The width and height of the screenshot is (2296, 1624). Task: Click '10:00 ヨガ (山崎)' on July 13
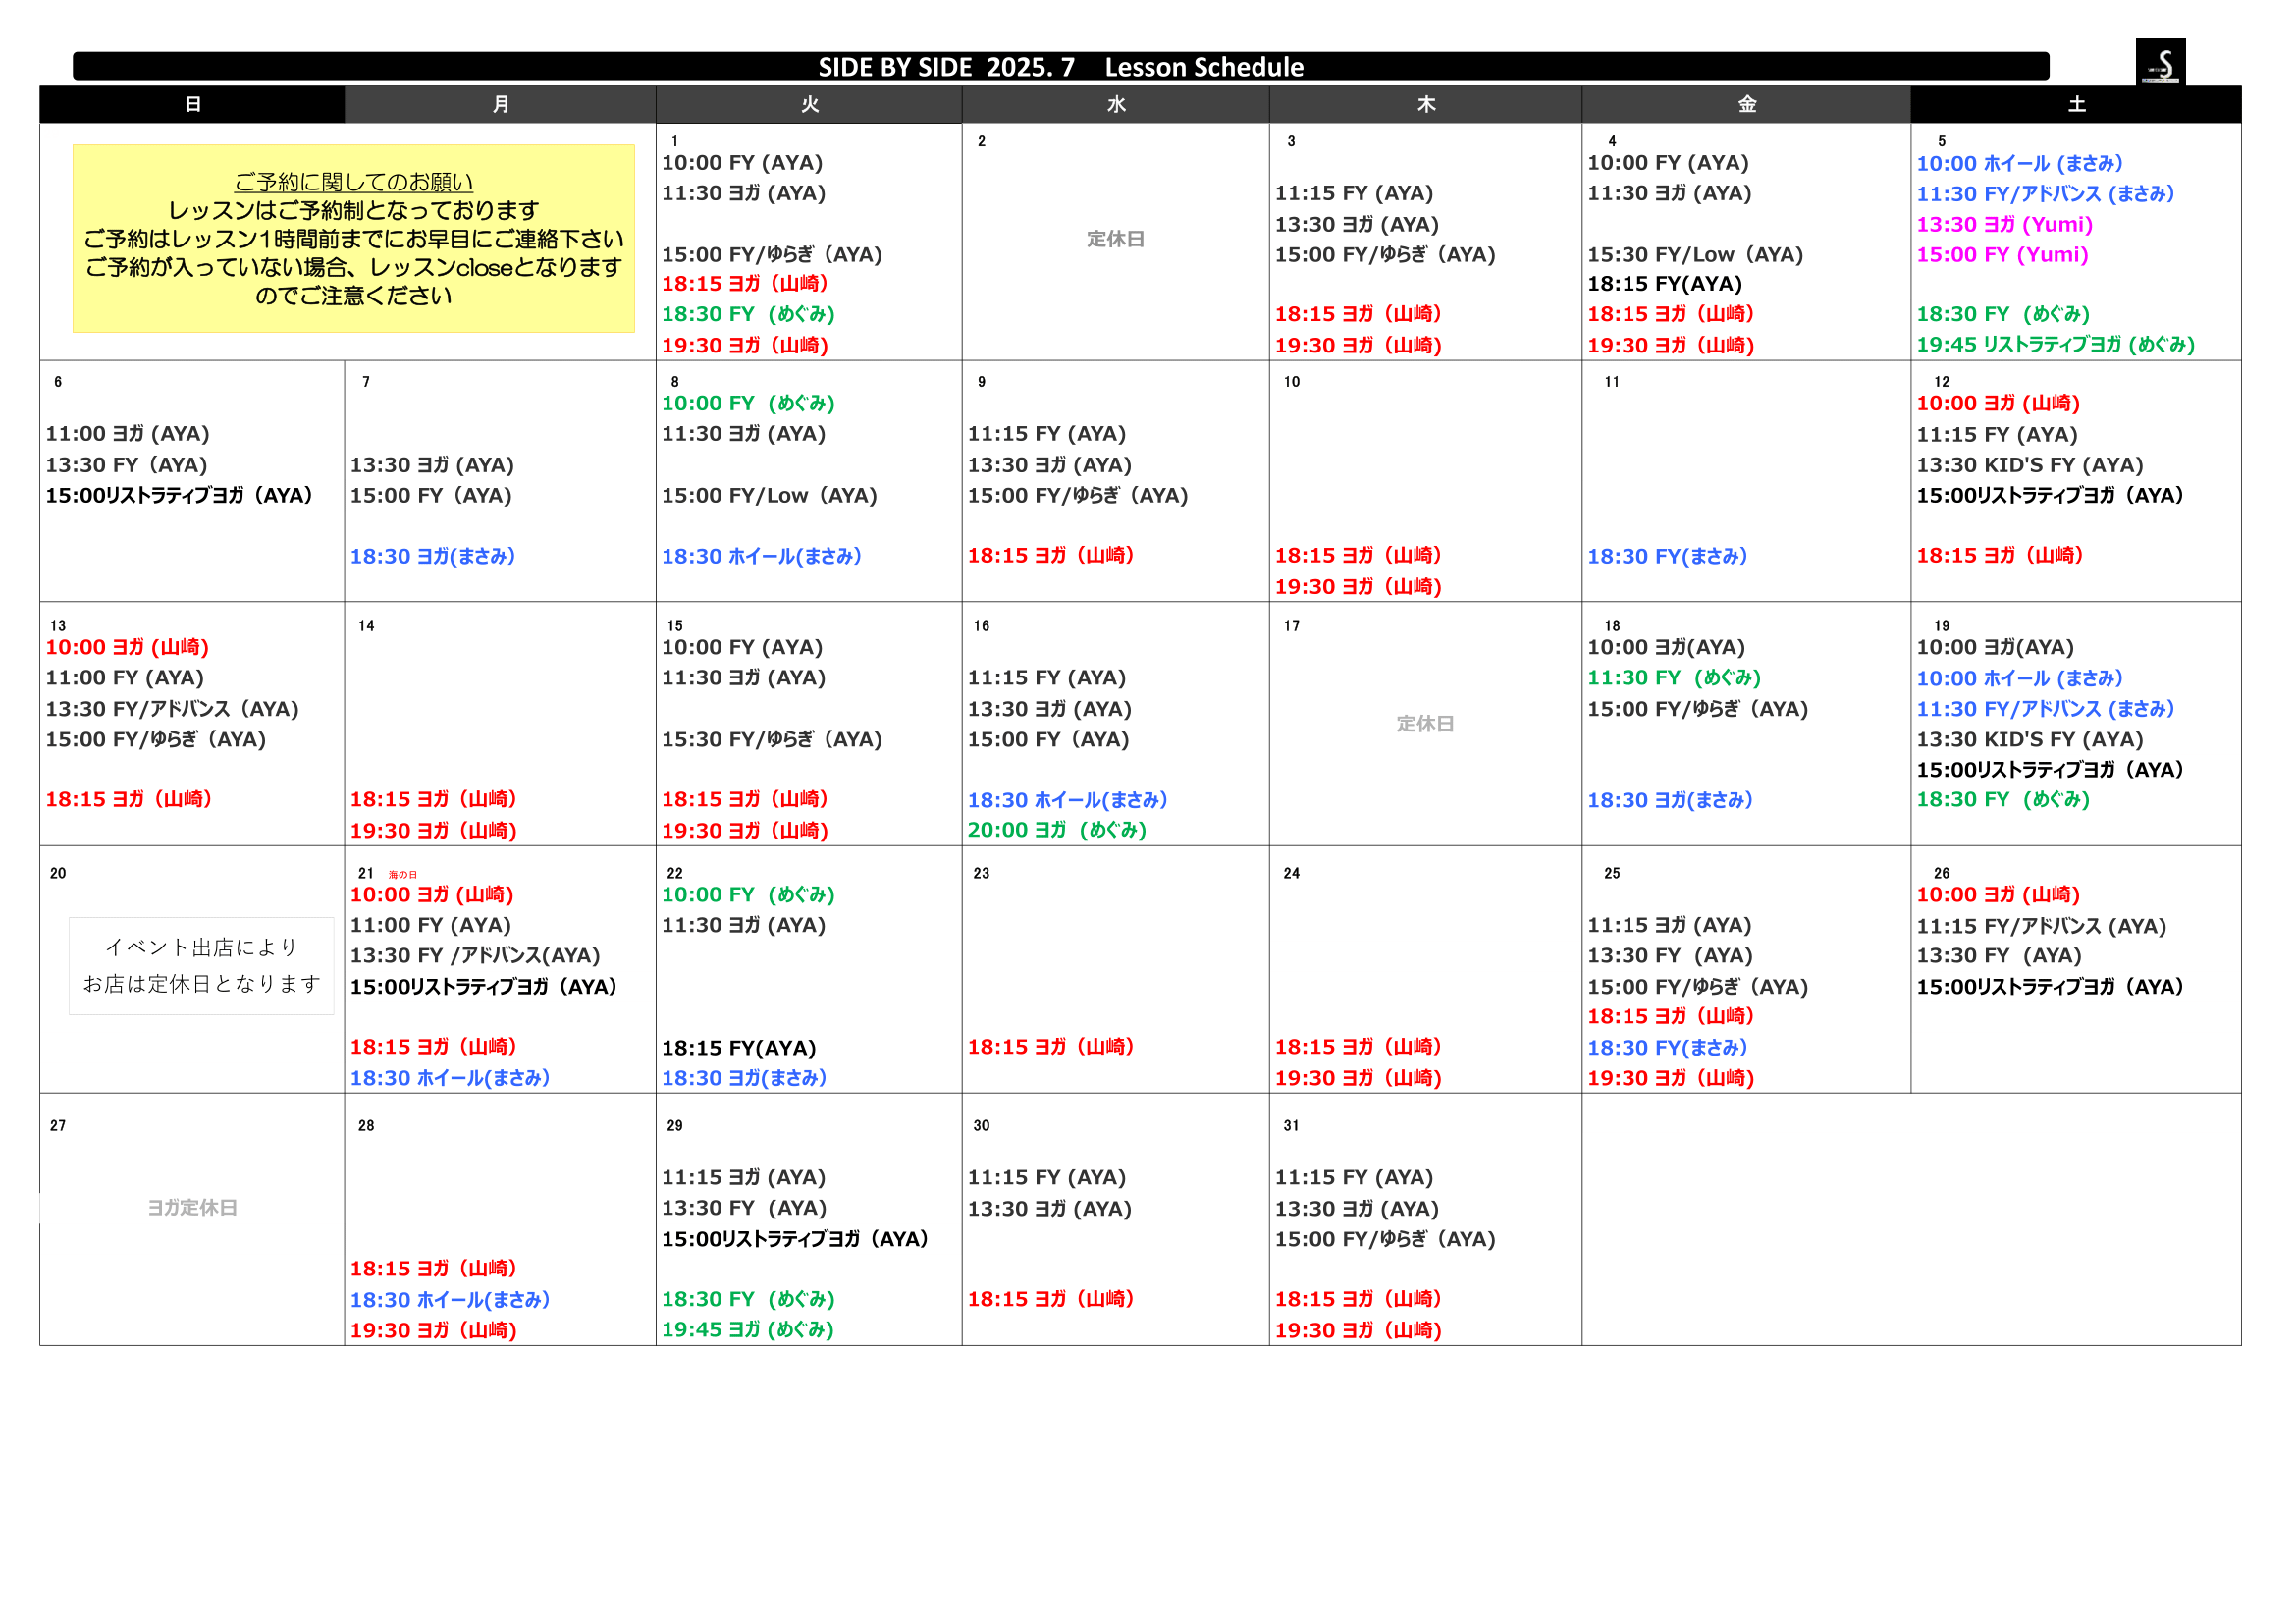coord(127,647)
